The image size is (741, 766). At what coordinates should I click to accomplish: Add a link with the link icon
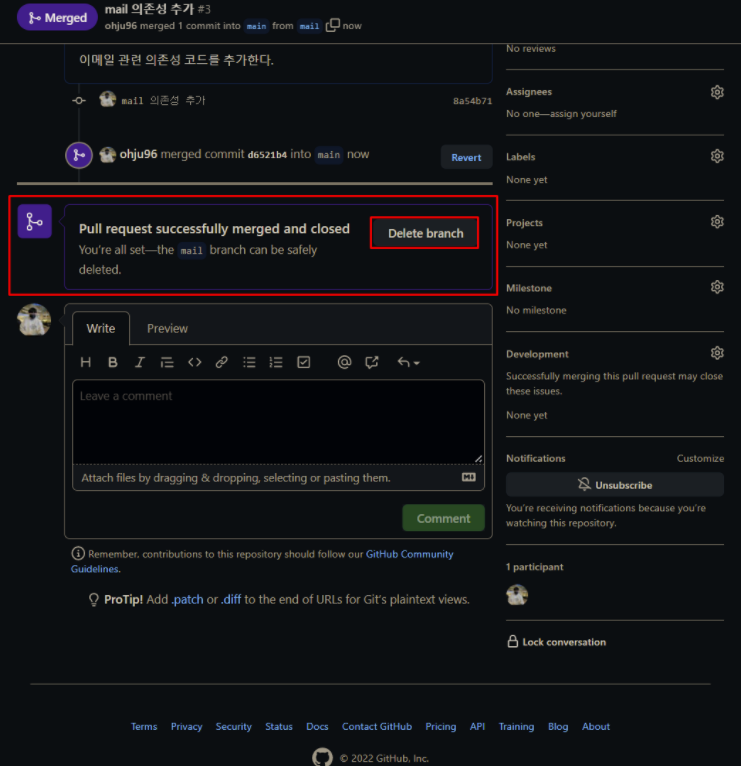(222, 362)
